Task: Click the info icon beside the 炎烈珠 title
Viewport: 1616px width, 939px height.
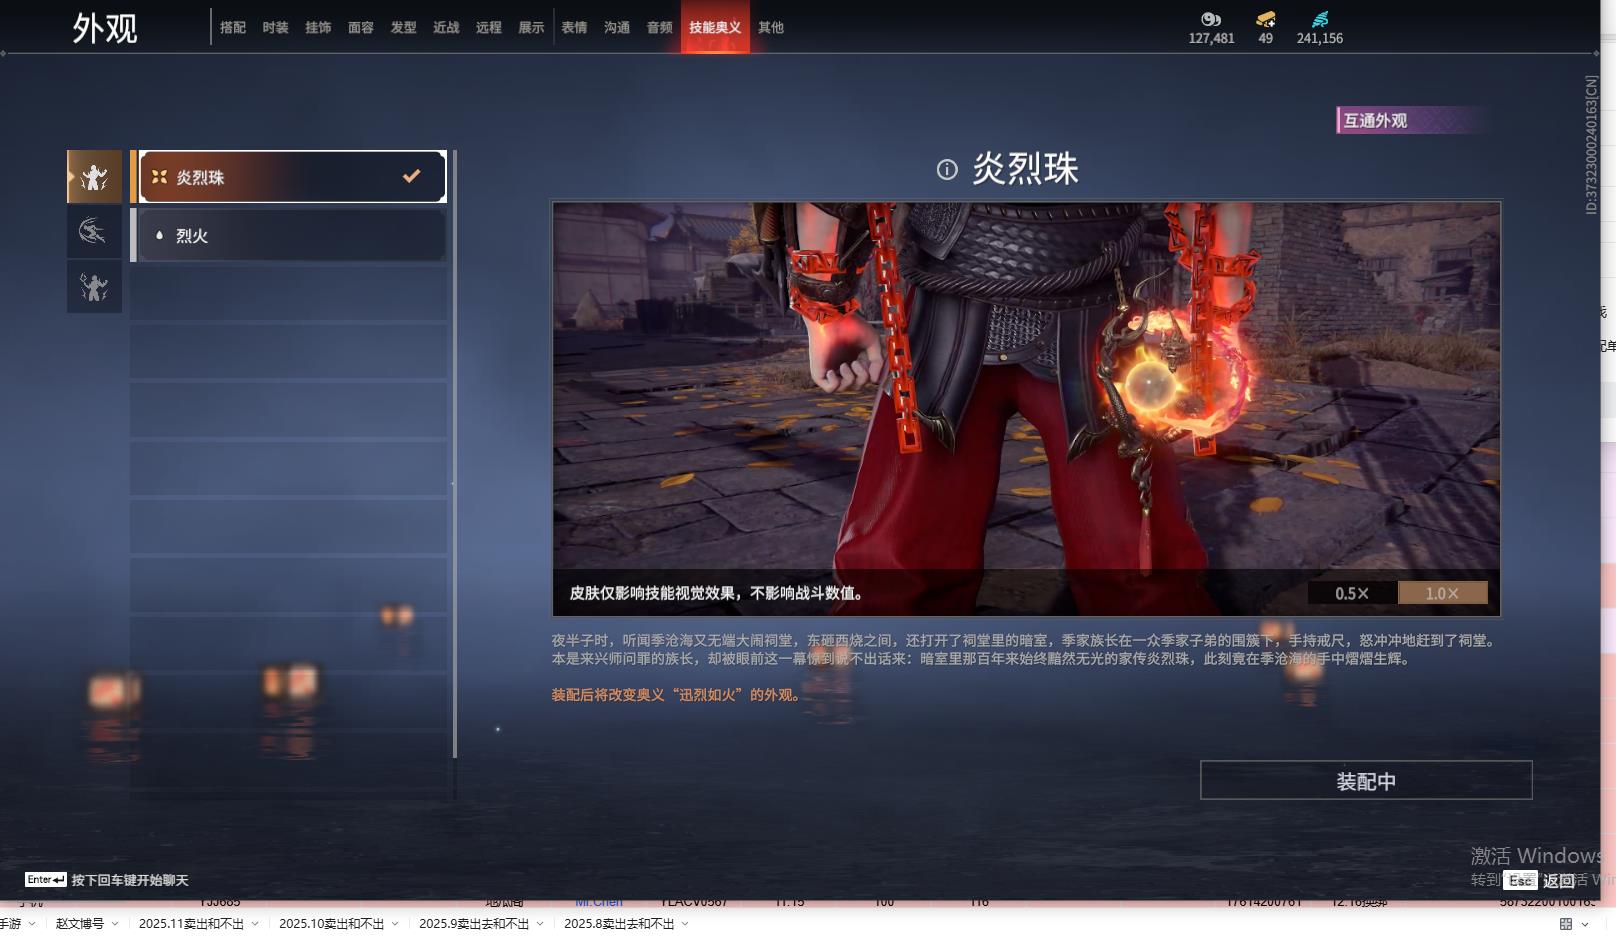Action: 947,170
